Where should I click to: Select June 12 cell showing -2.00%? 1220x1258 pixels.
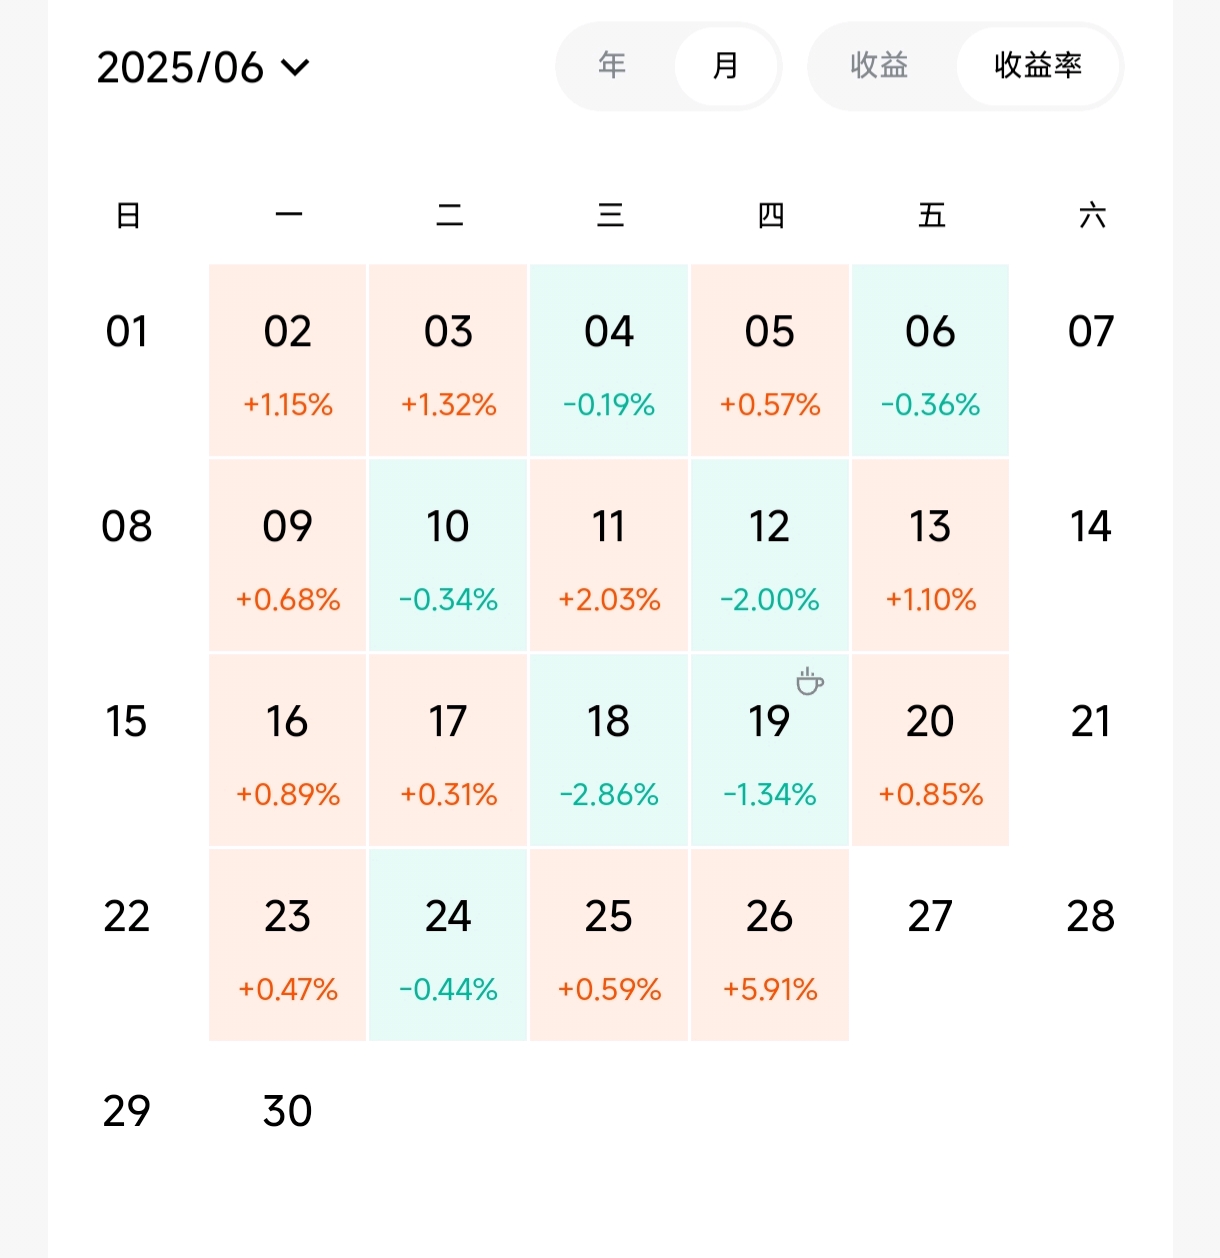[x=770, y=555]
